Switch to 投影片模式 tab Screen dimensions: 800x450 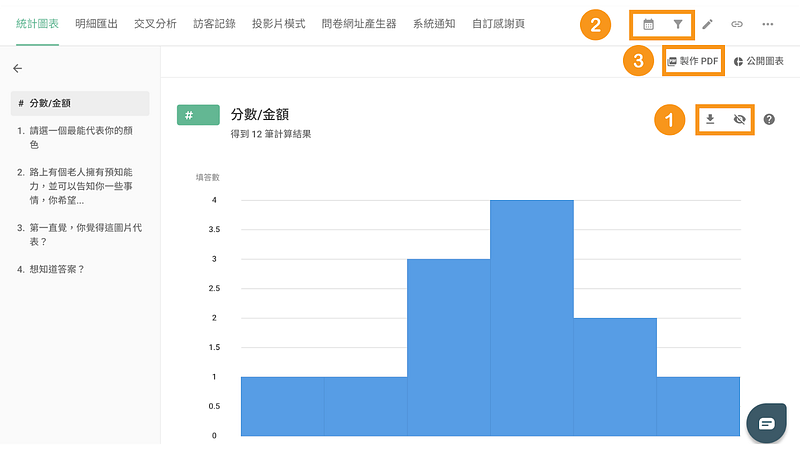click(x=279, y=23)
